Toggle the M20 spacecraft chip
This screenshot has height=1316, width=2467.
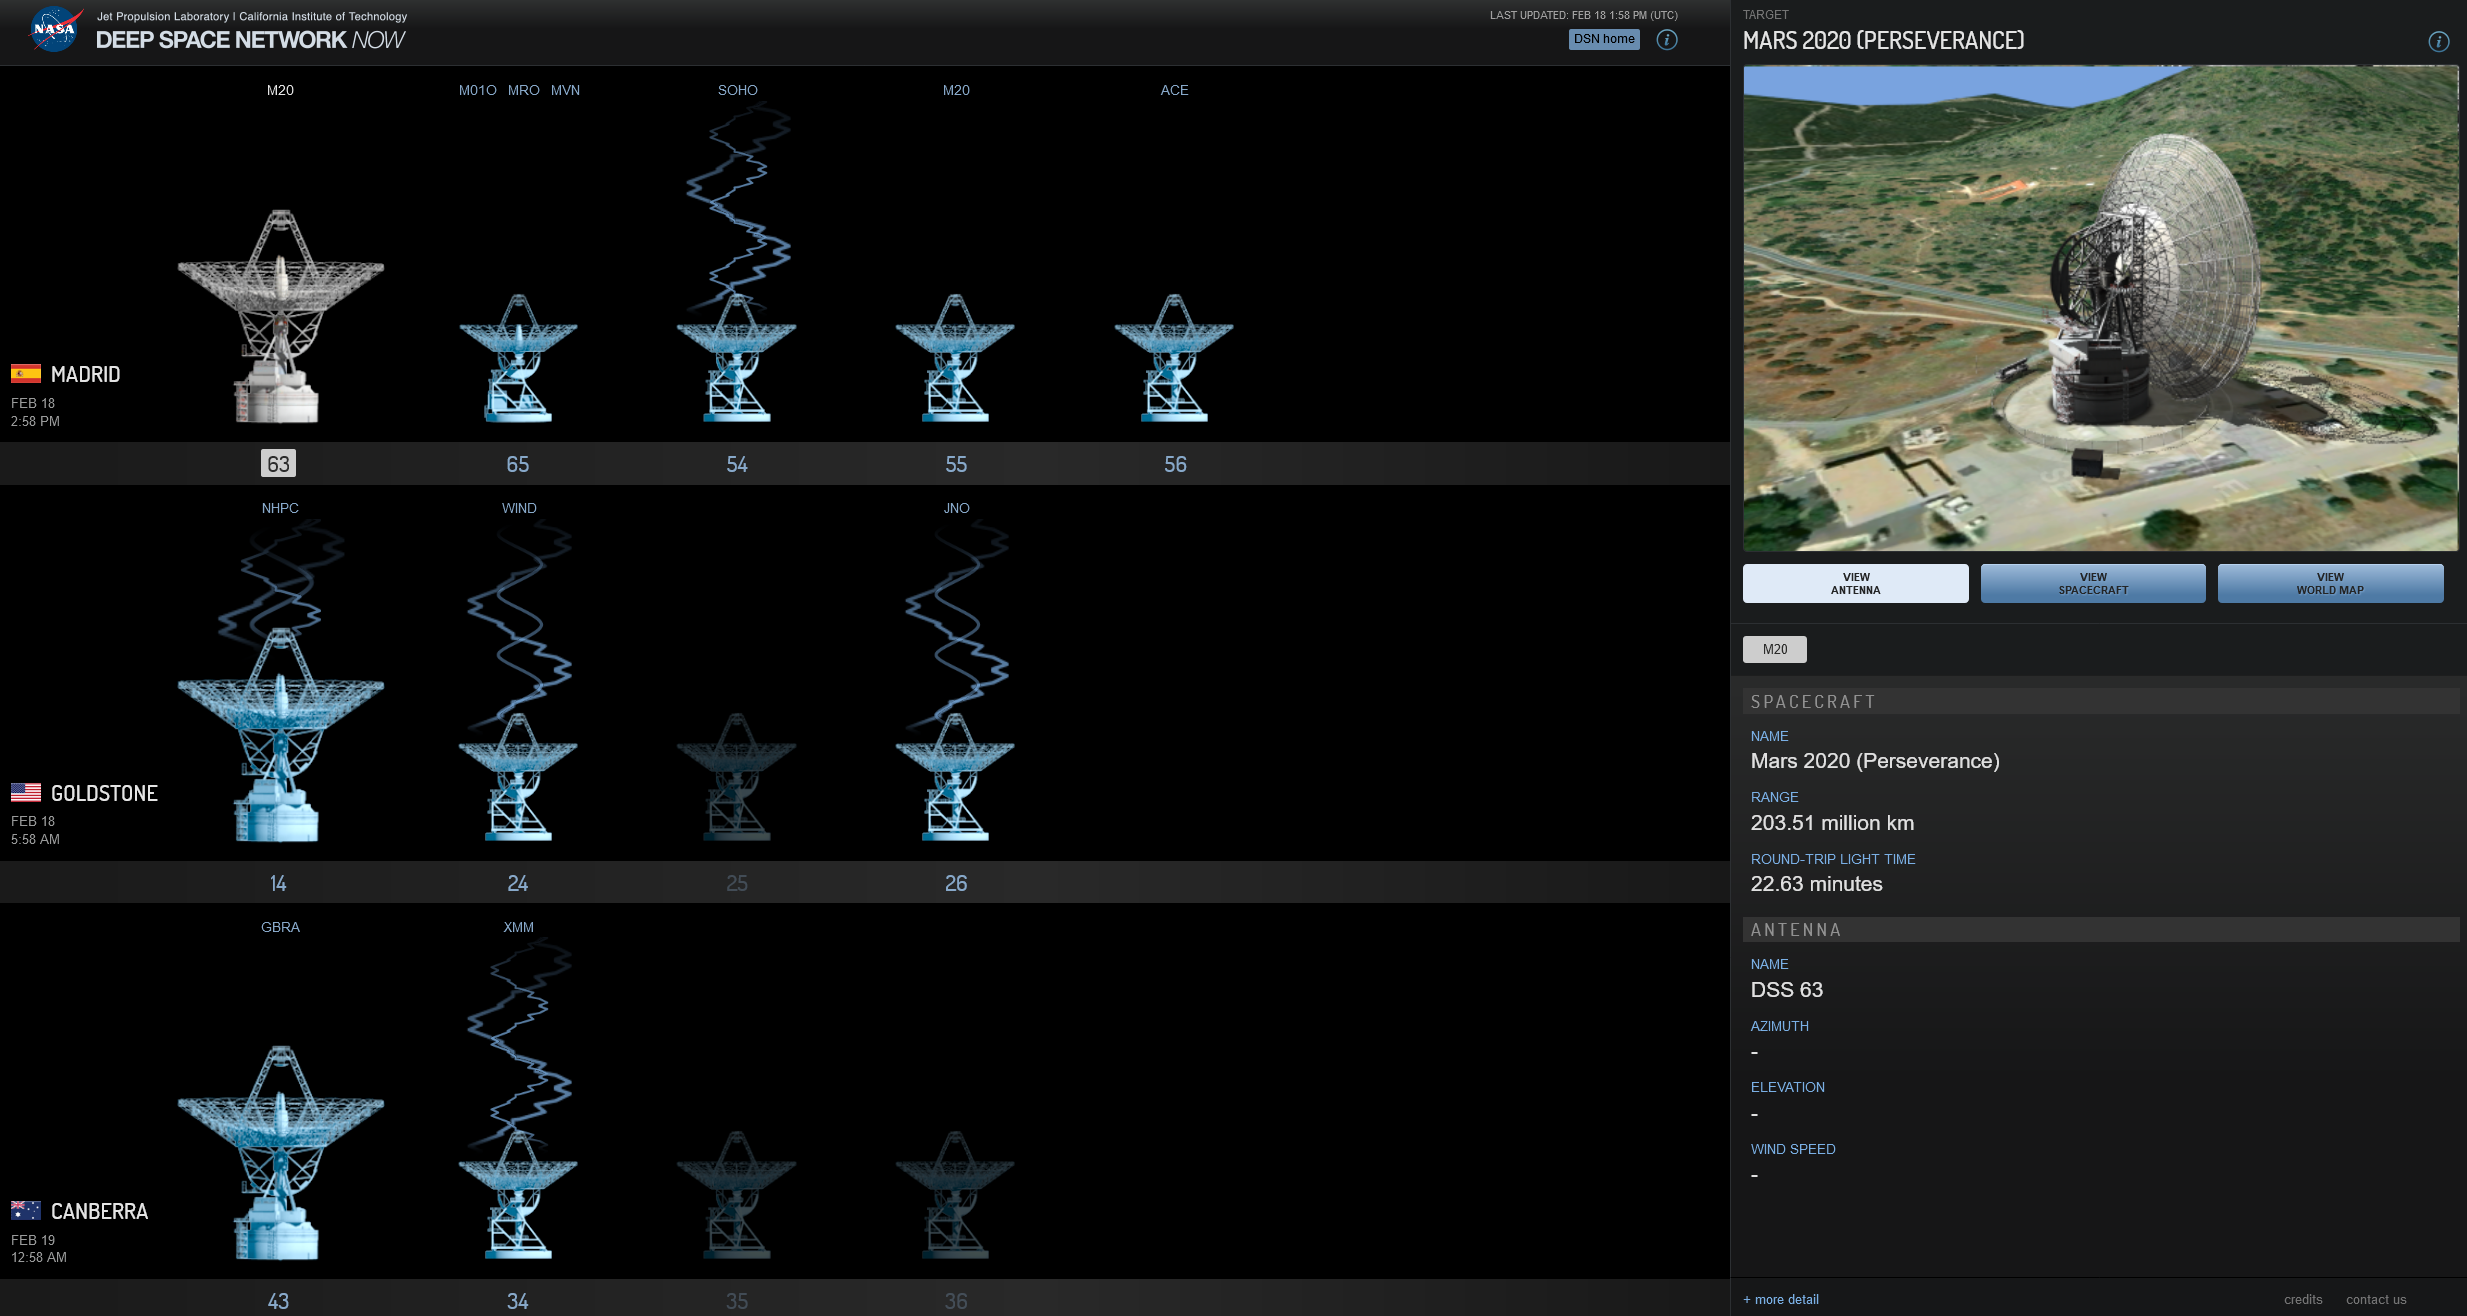[1774, 649]
